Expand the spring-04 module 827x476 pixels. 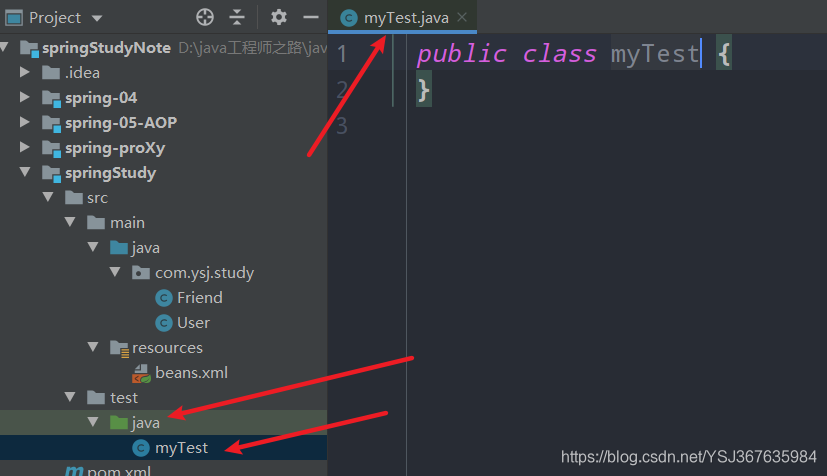coord(24,97)
